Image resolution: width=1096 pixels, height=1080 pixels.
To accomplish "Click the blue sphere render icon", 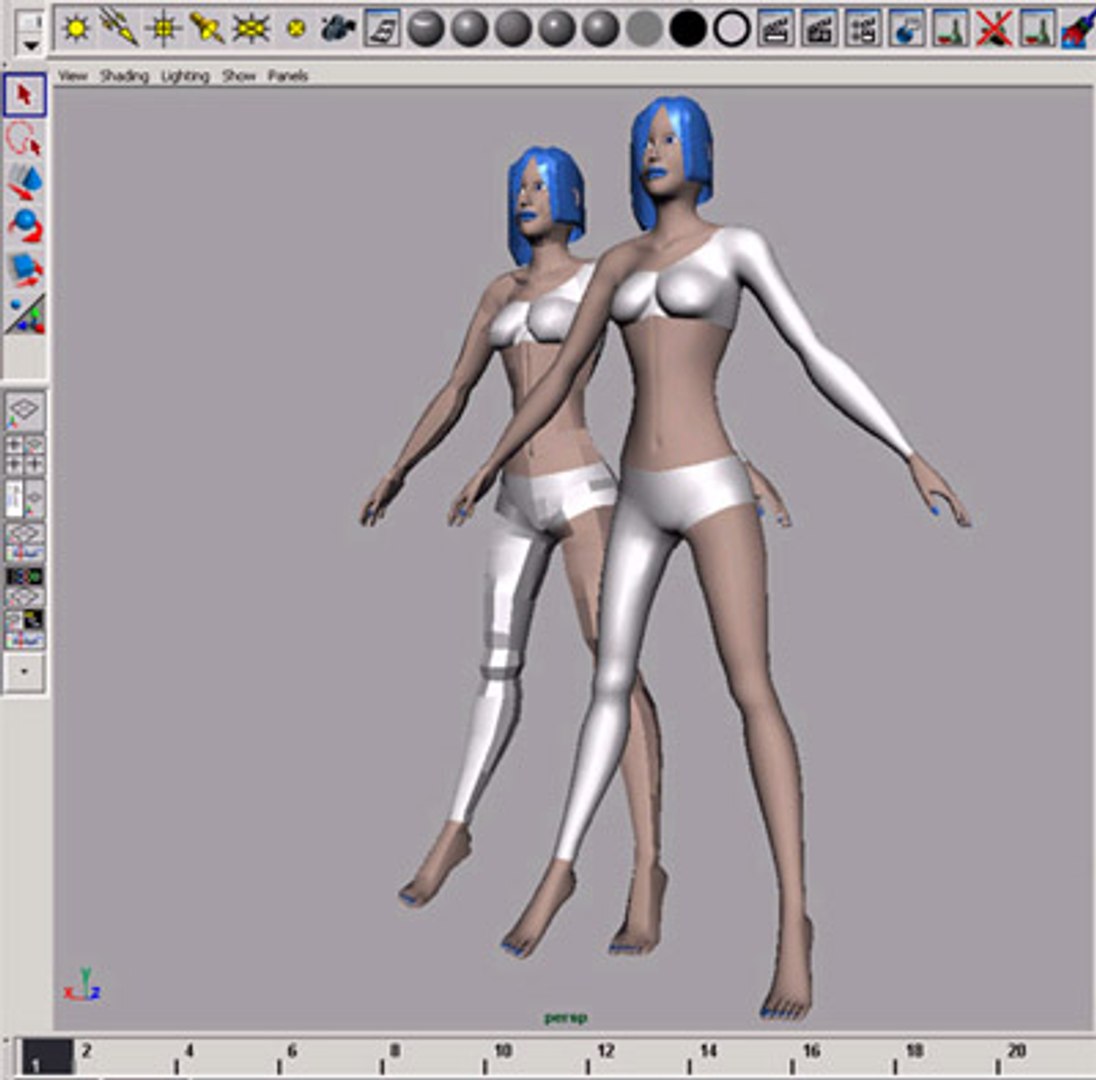I will click(907, 29).
